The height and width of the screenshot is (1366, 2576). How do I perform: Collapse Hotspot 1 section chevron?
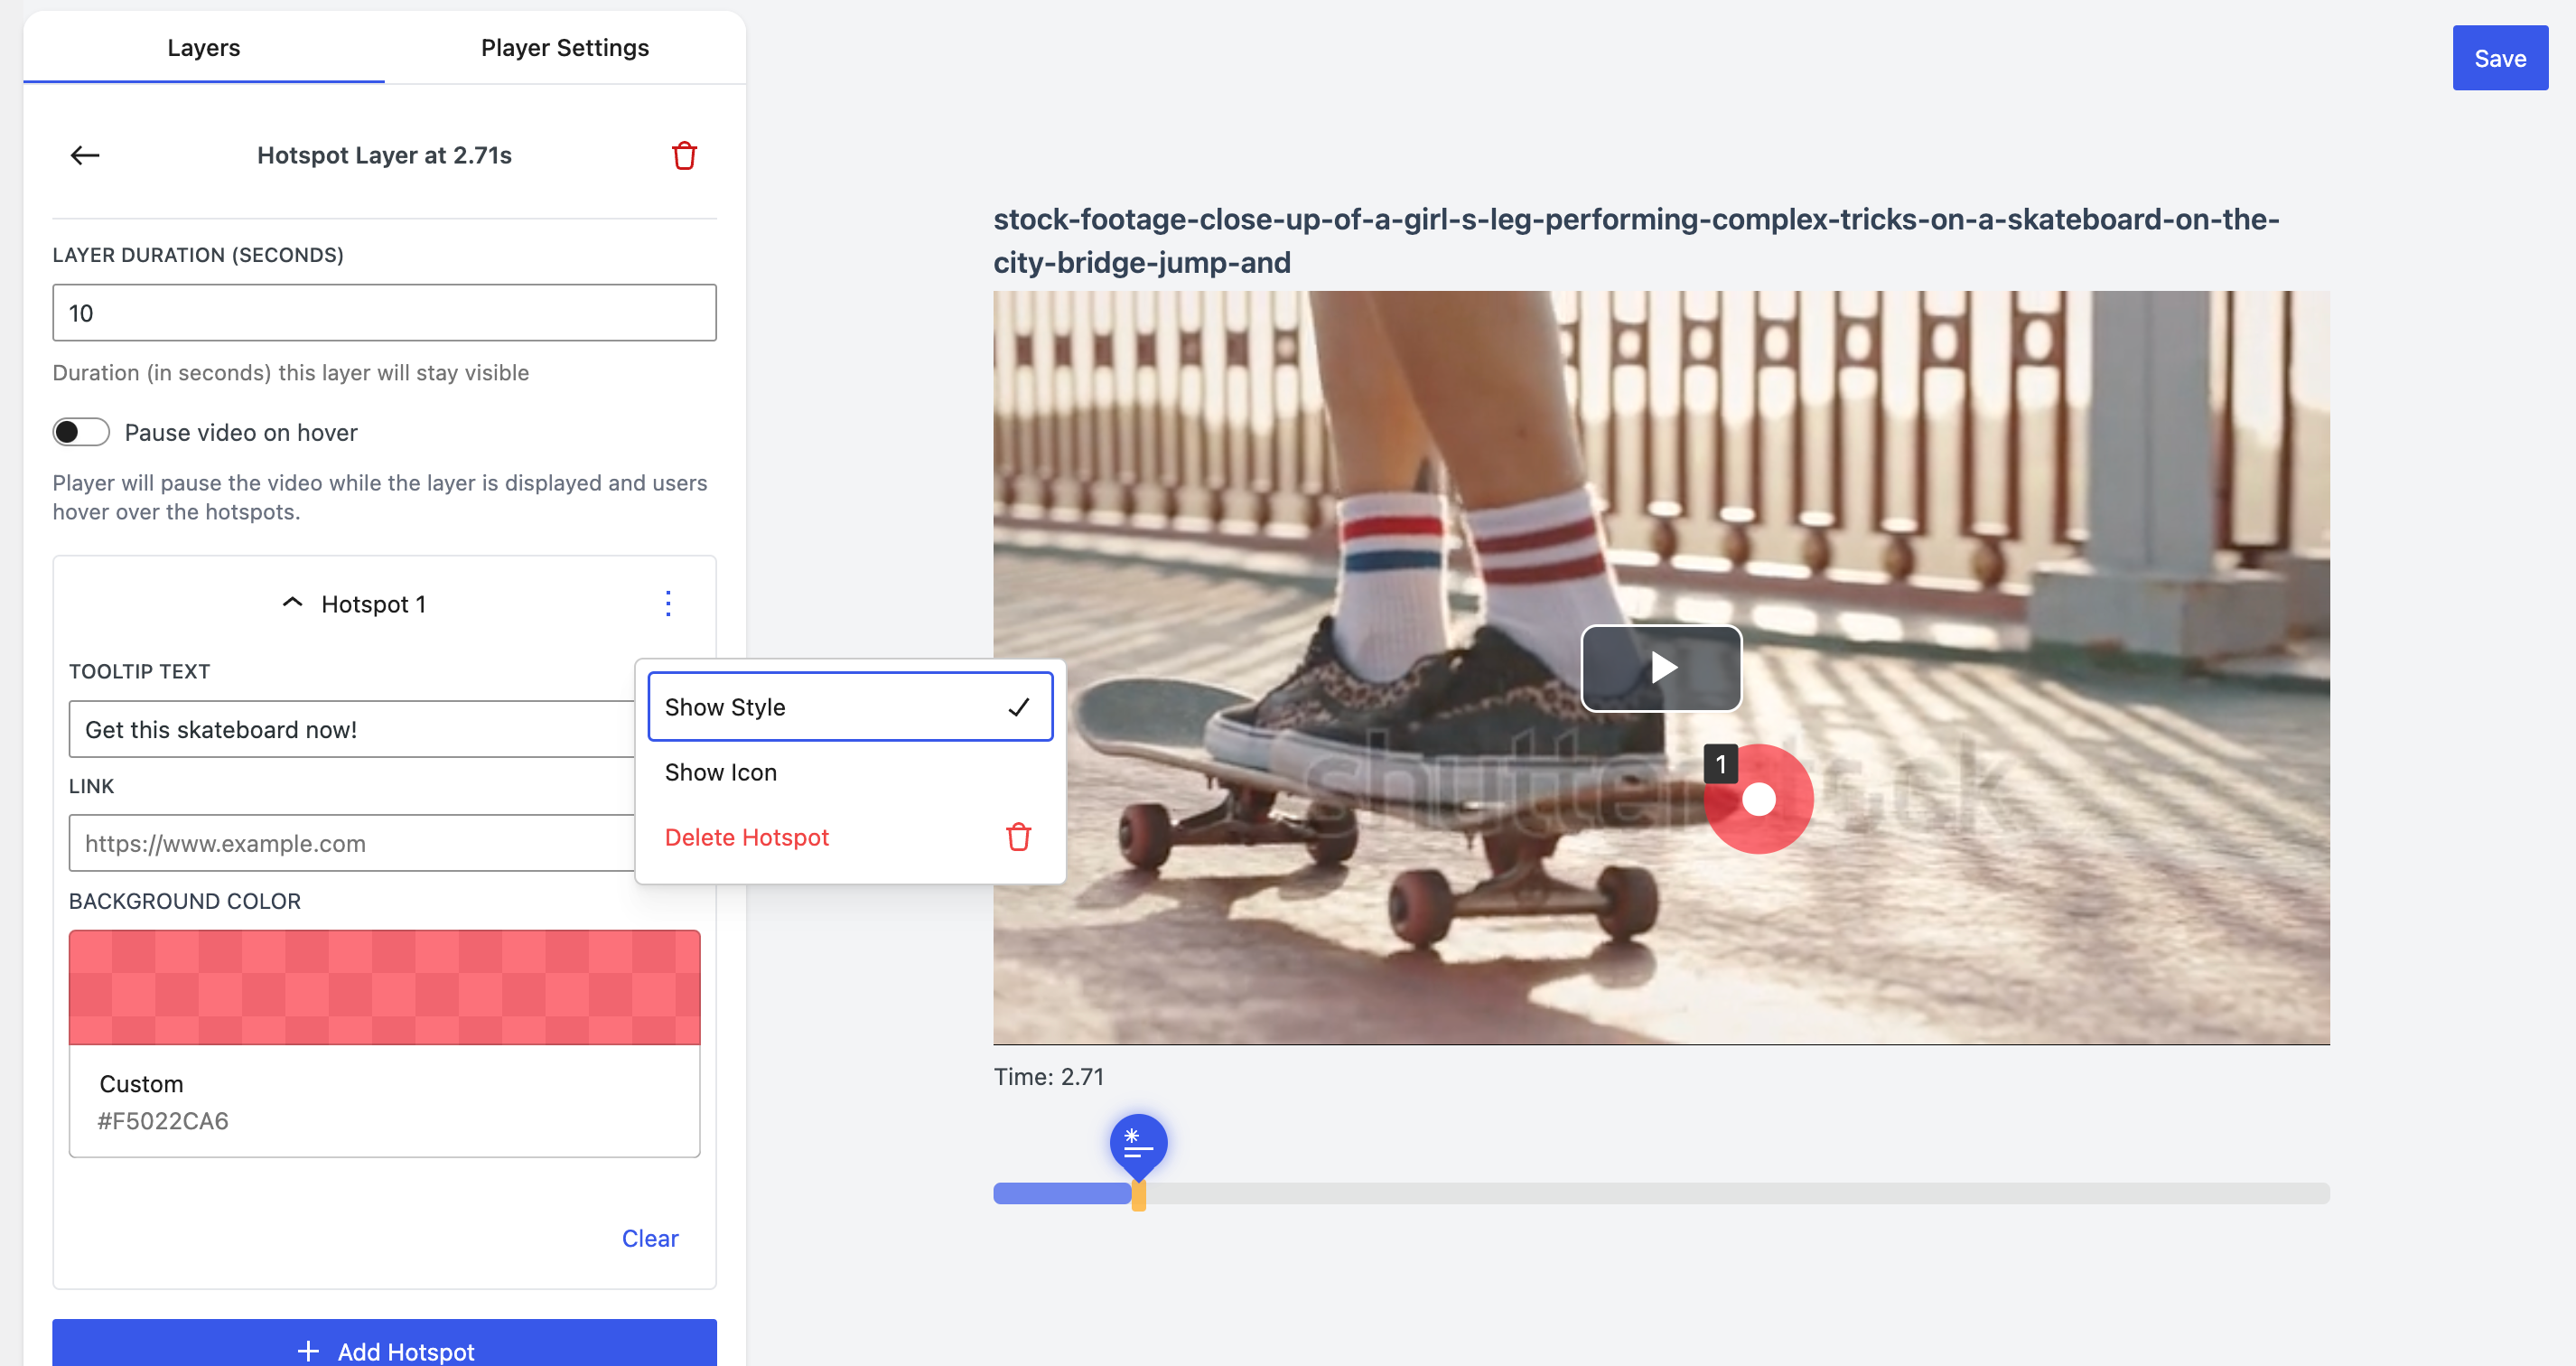(x=292, y=603)
